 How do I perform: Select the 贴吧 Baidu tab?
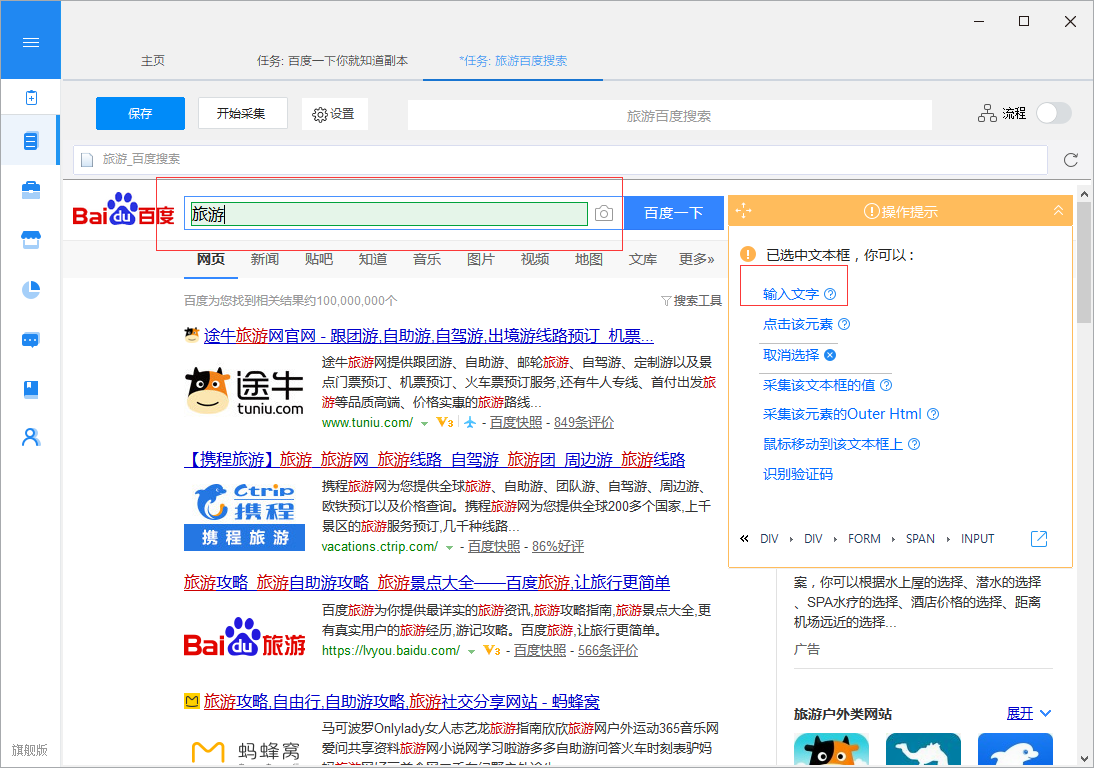319,259
